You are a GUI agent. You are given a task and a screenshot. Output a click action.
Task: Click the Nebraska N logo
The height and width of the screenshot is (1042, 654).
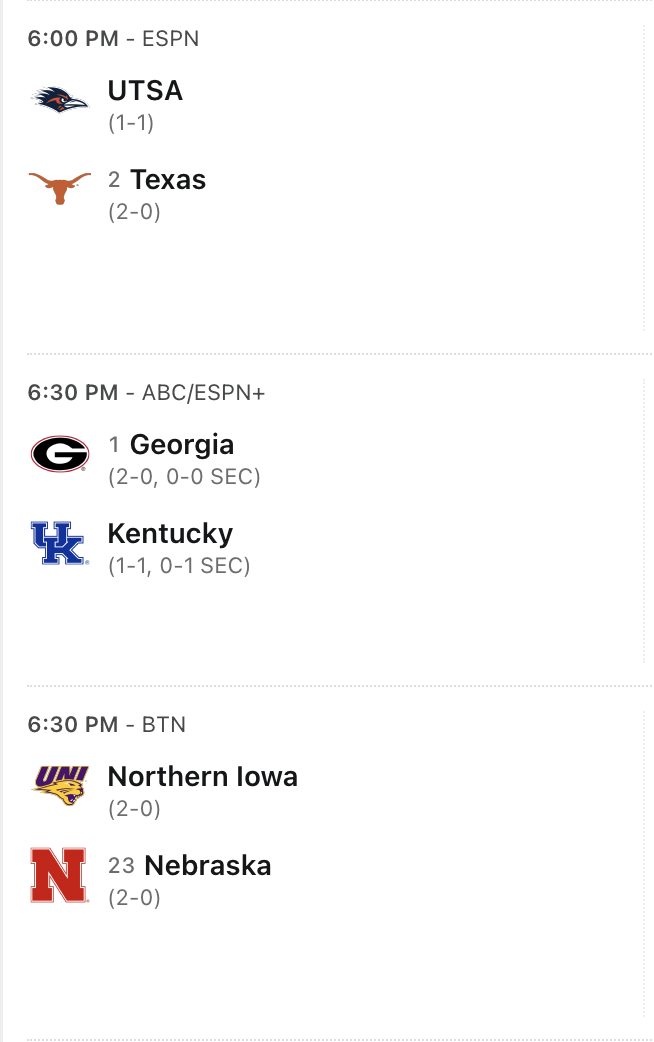click(x=59, y=875)
